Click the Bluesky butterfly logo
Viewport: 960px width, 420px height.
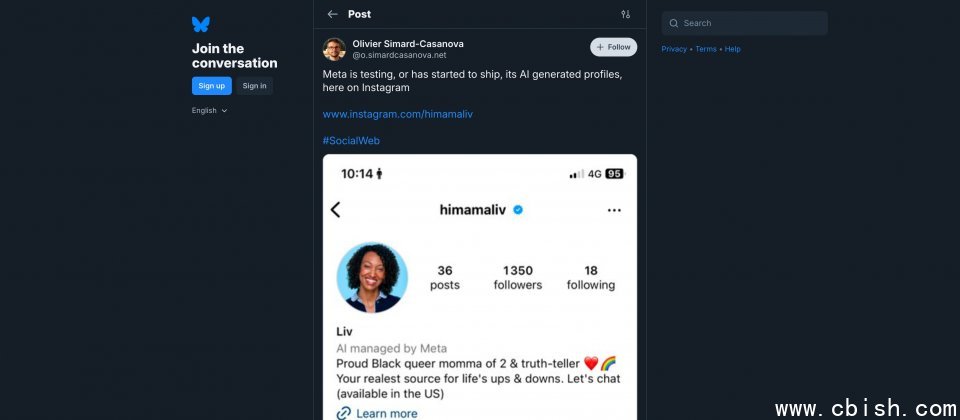point(201,24)
